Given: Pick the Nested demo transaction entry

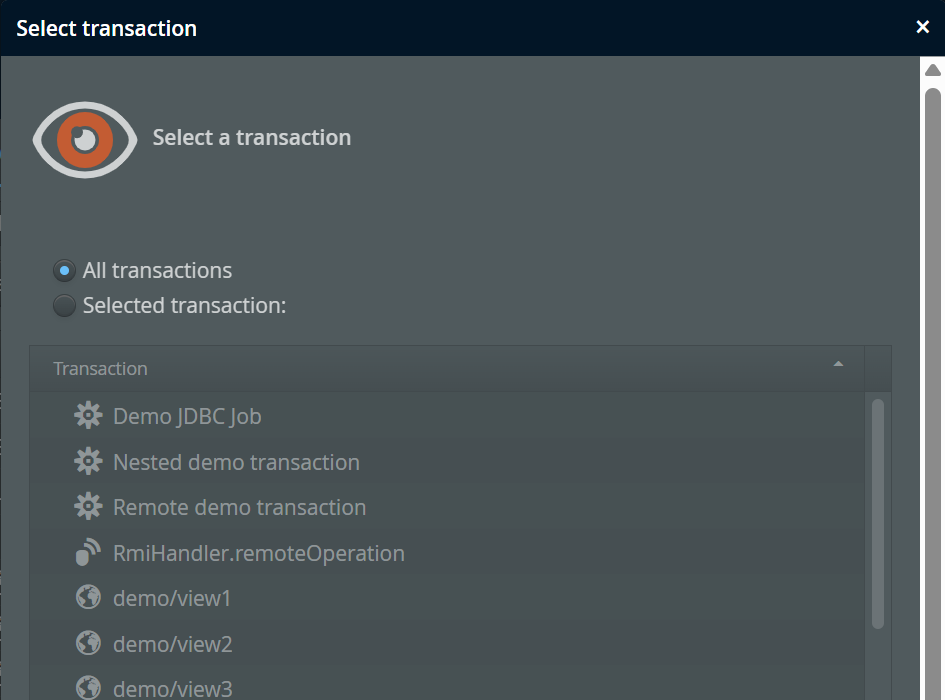Looking at the screenshot, I should pyautogui.click(x=236, y=462).
